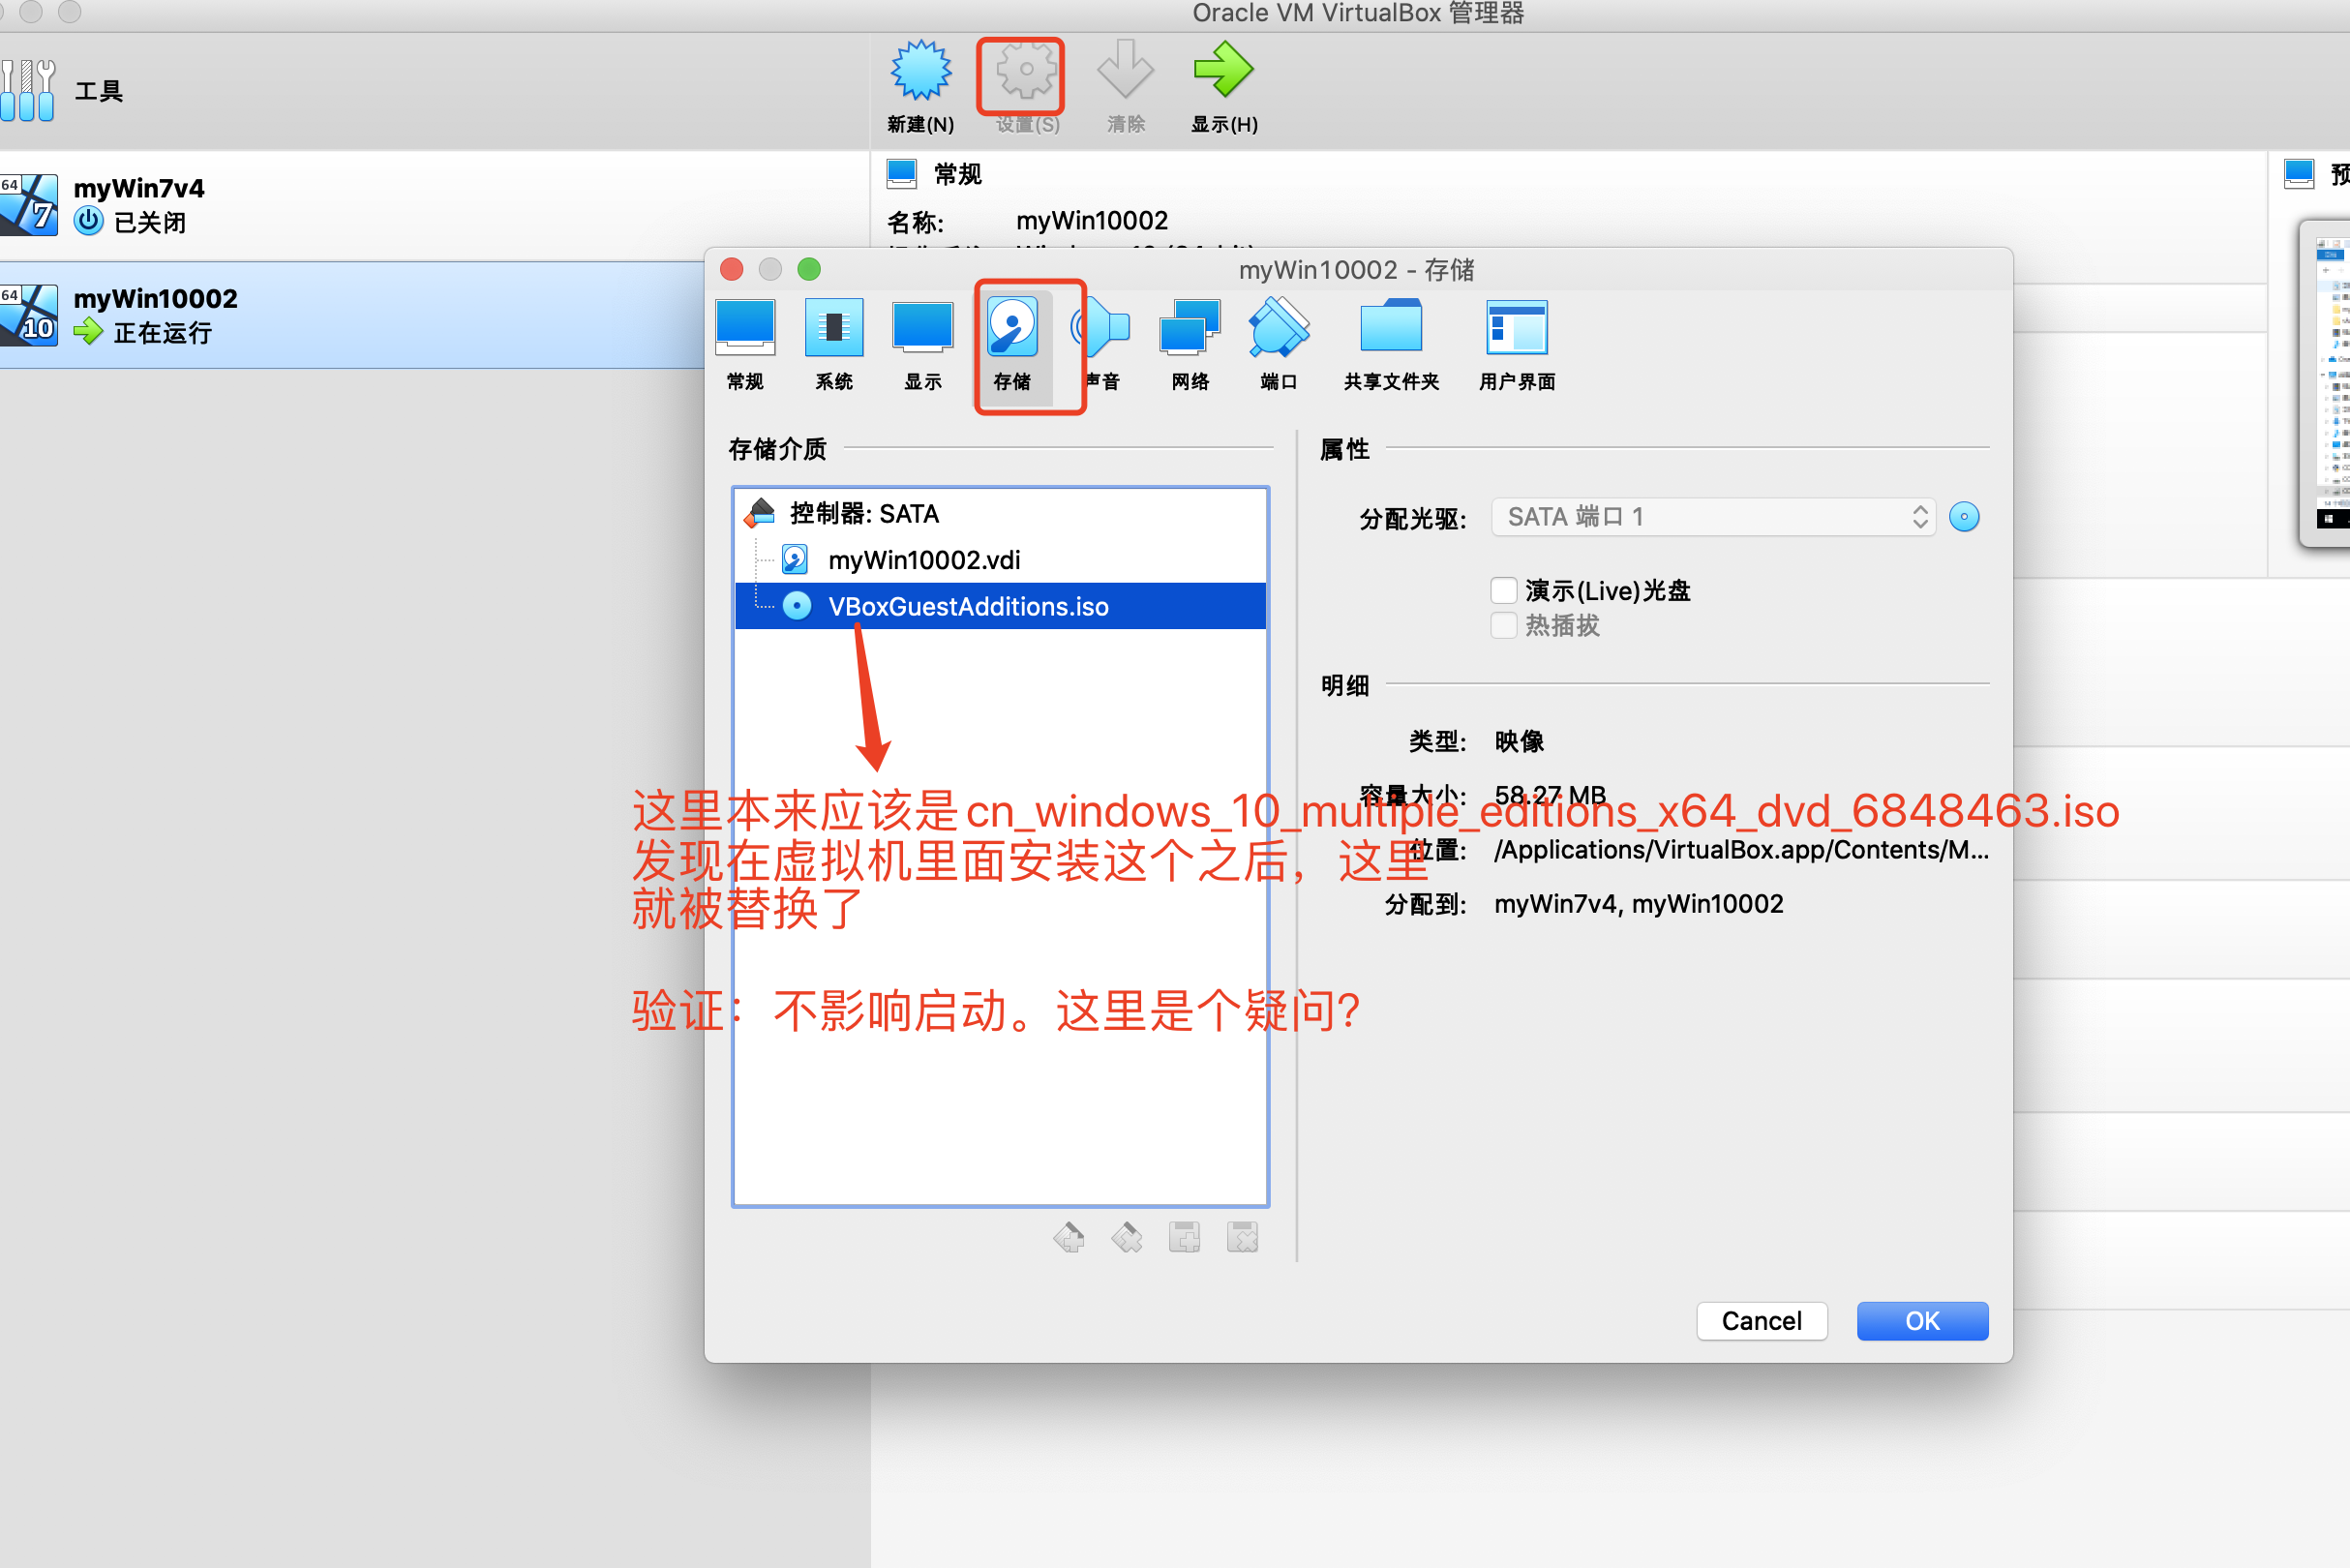Open the SATA 端口 1 dropdown

pos(1712,517)
